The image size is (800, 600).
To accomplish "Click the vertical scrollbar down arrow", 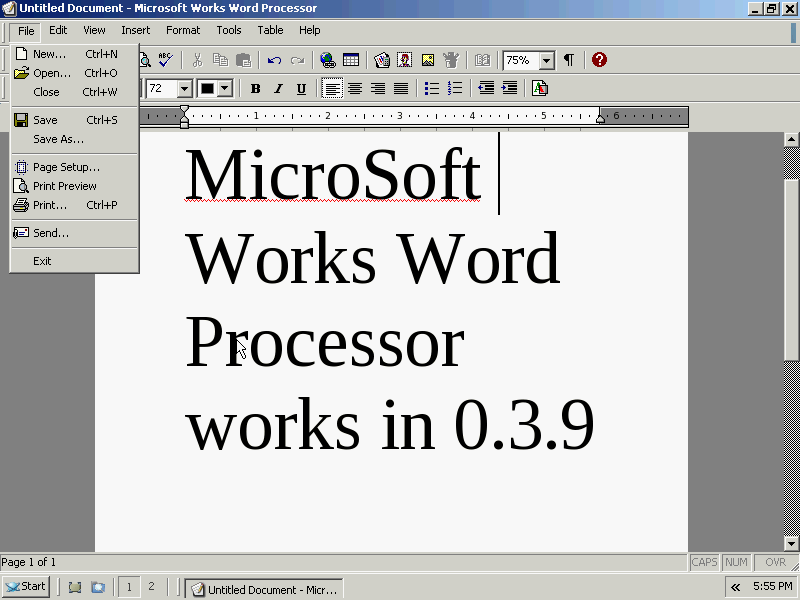I will click(x=791, y=543).
